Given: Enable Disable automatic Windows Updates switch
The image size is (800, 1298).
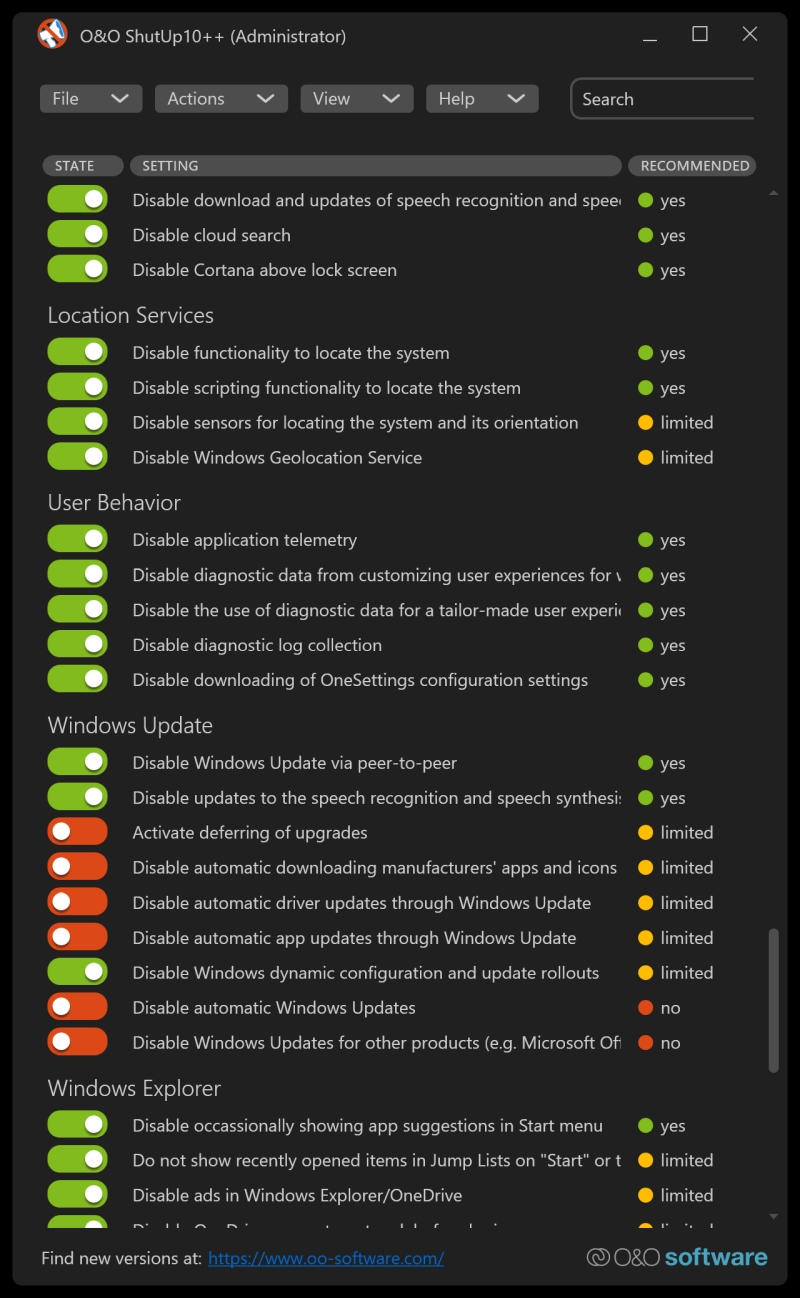Looking at the screenshot, I should click(x=77, y=1008).
